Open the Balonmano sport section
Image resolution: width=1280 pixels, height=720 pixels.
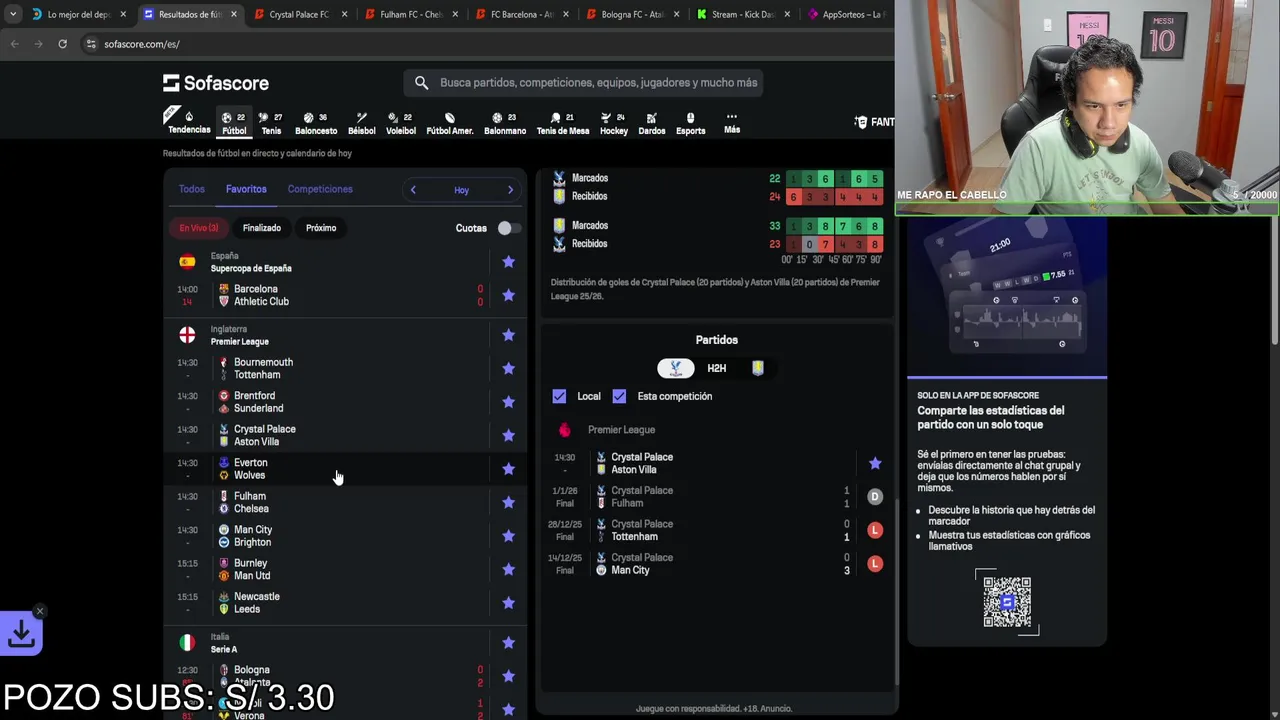point(504,122)
